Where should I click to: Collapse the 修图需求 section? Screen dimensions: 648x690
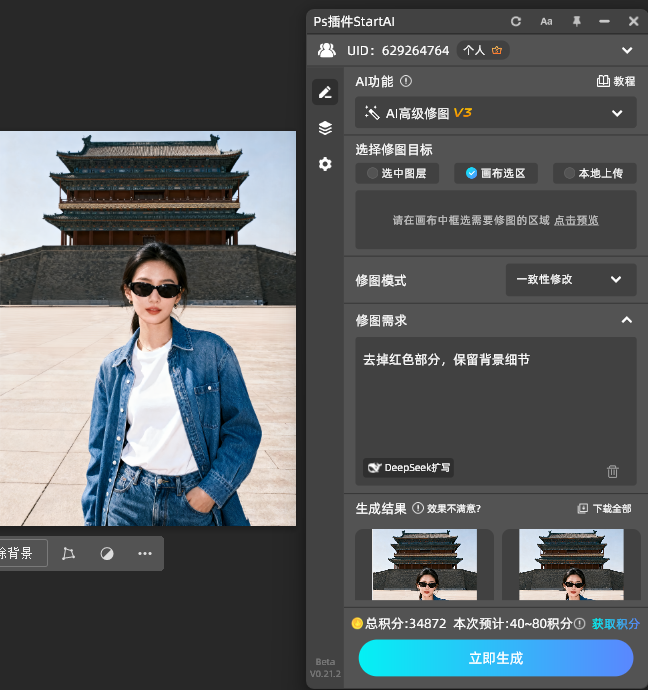coord(626,320)
